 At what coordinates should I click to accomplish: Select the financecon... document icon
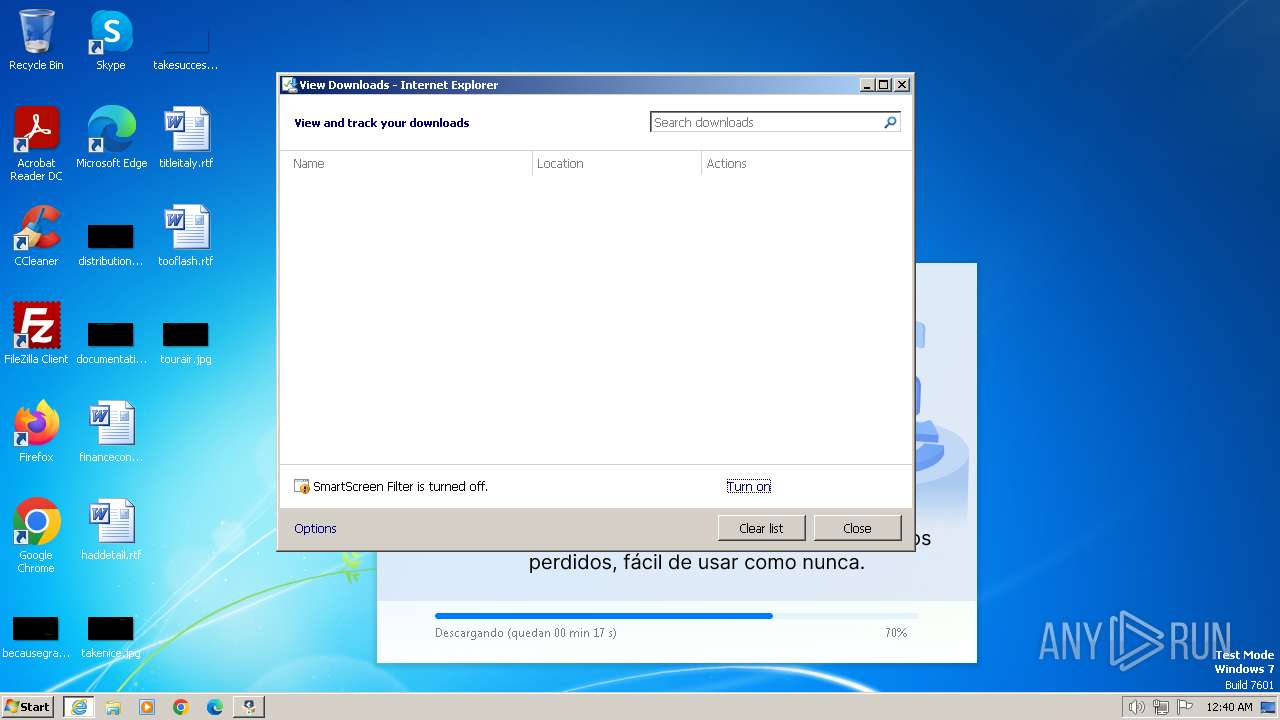(x=111, y=432)
